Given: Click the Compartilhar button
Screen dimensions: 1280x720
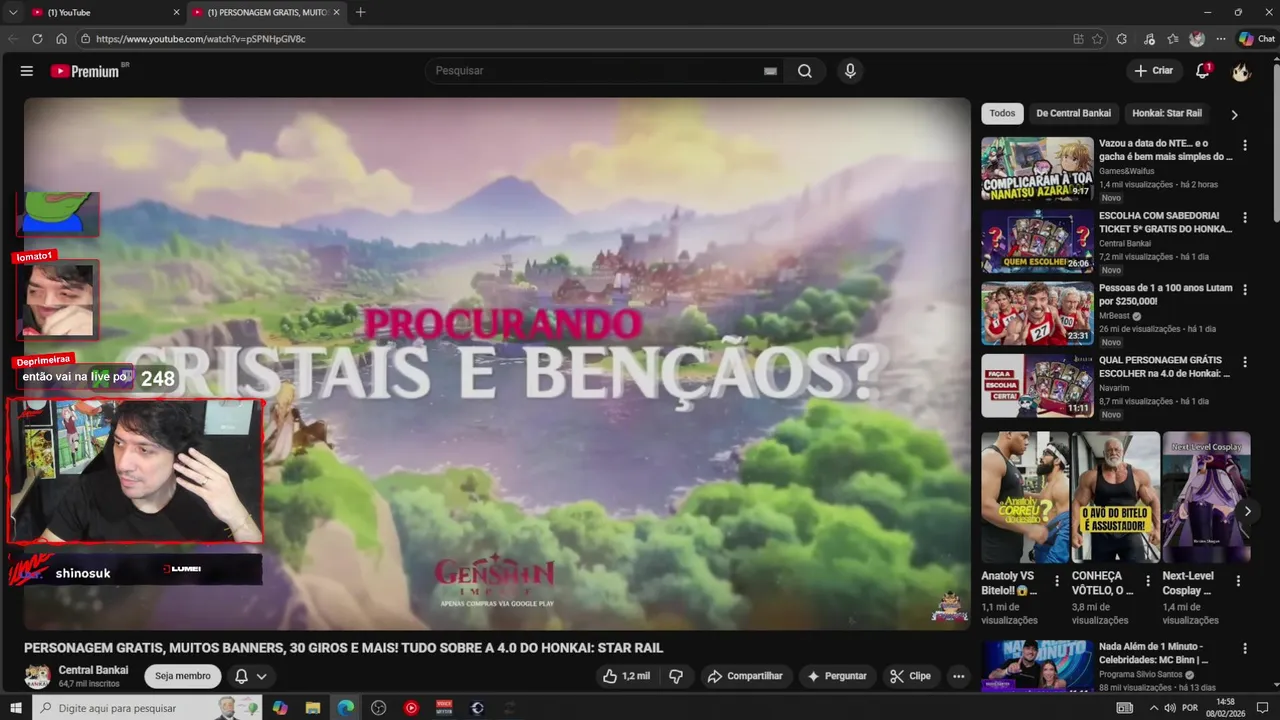Looking at the screenshot, I should coord(746,676).
